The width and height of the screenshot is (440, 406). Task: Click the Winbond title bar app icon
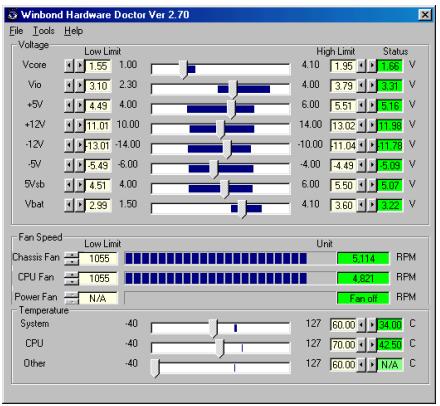click(x=13, y=15)
